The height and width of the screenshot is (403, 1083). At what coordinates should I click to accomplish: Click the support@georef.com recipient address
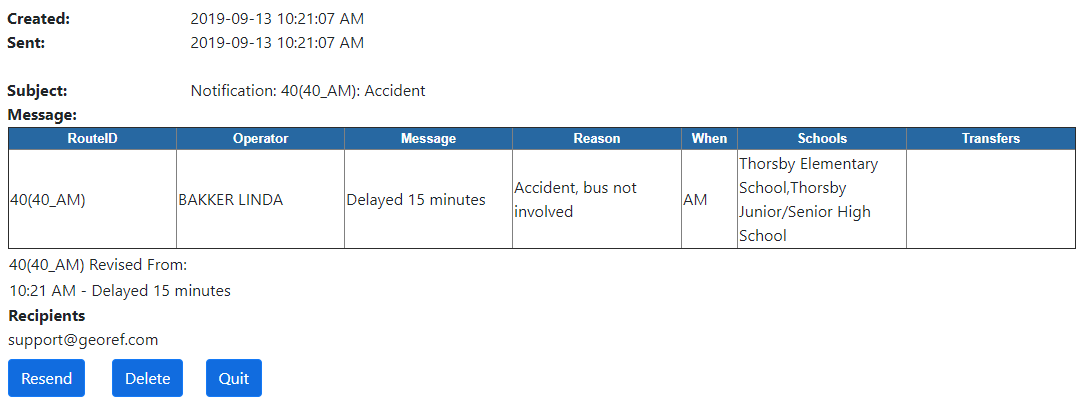click(84, 340)
